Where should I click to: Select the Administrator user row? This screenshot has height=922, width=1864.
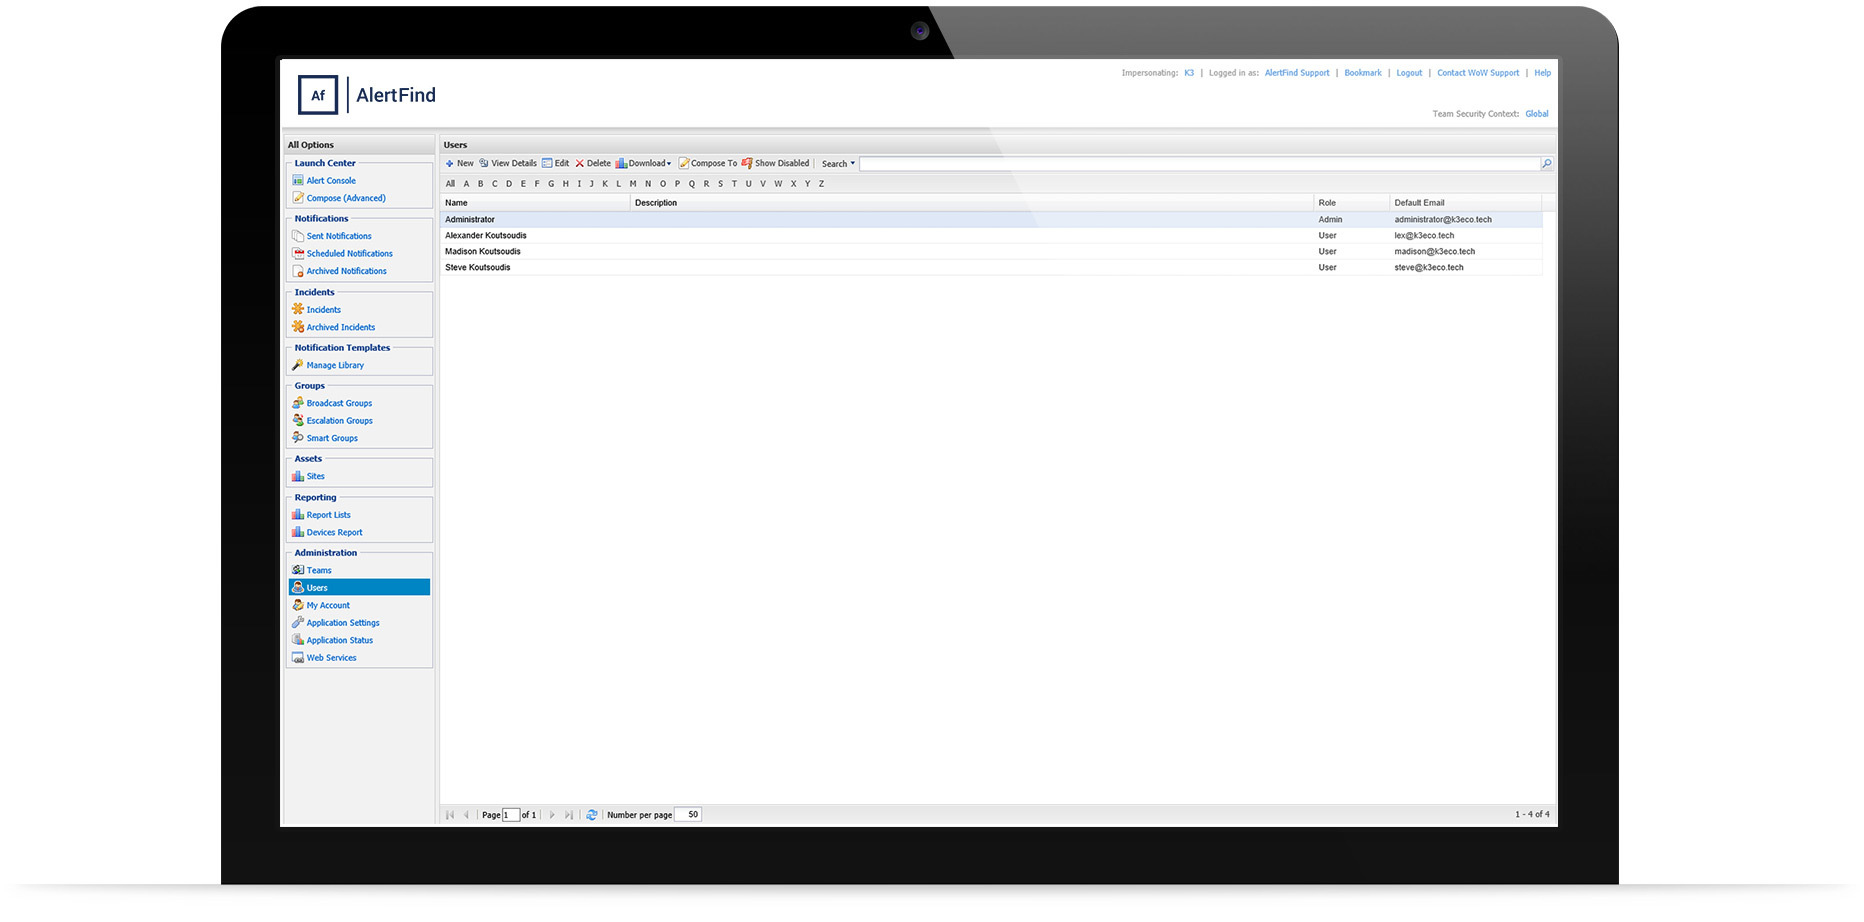click(991, 220)
